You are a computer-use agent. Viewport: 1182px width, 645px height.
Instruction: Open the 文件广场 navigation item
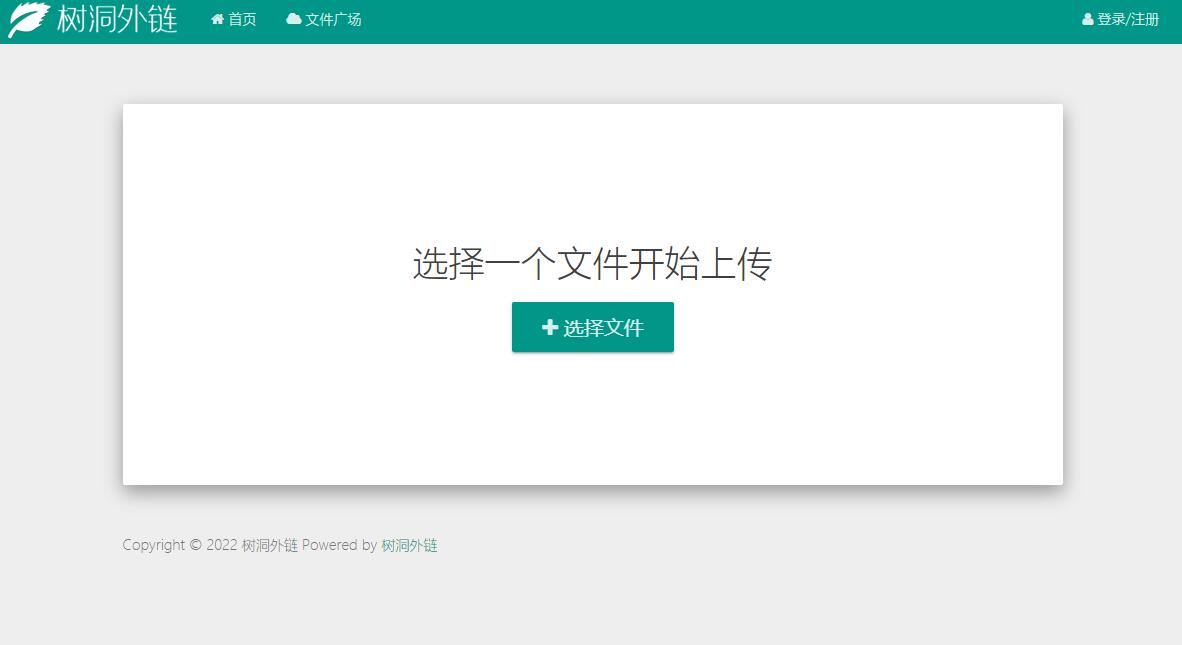coord(323,18)
